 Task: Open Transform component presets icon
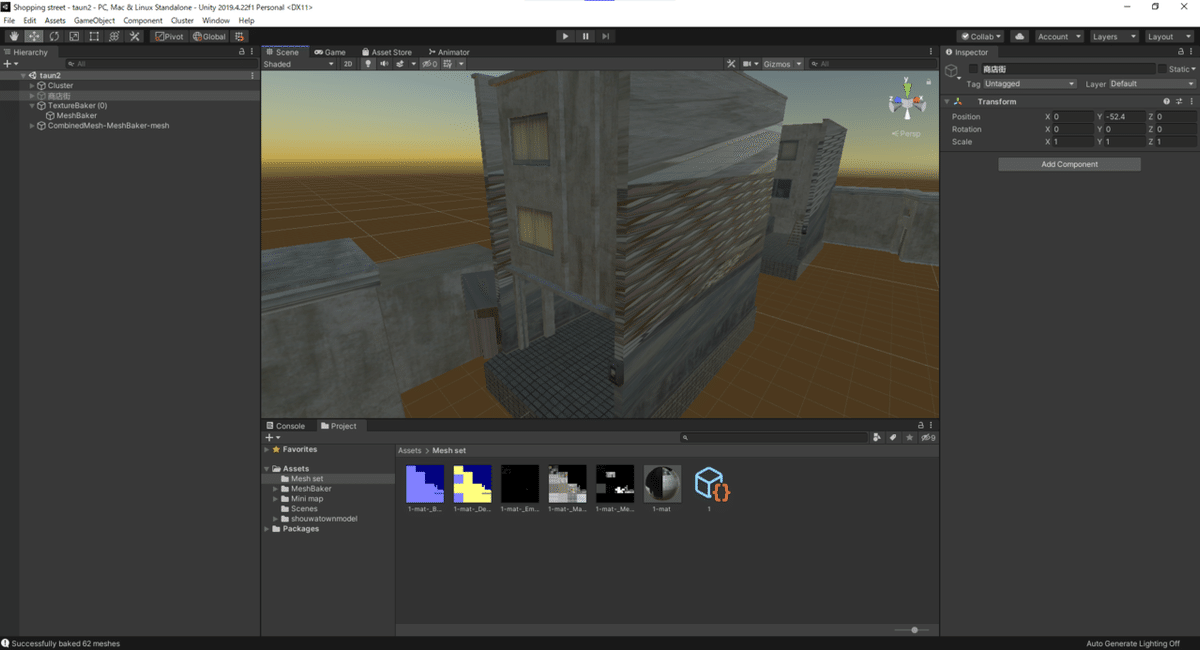tap(1179, 101)
